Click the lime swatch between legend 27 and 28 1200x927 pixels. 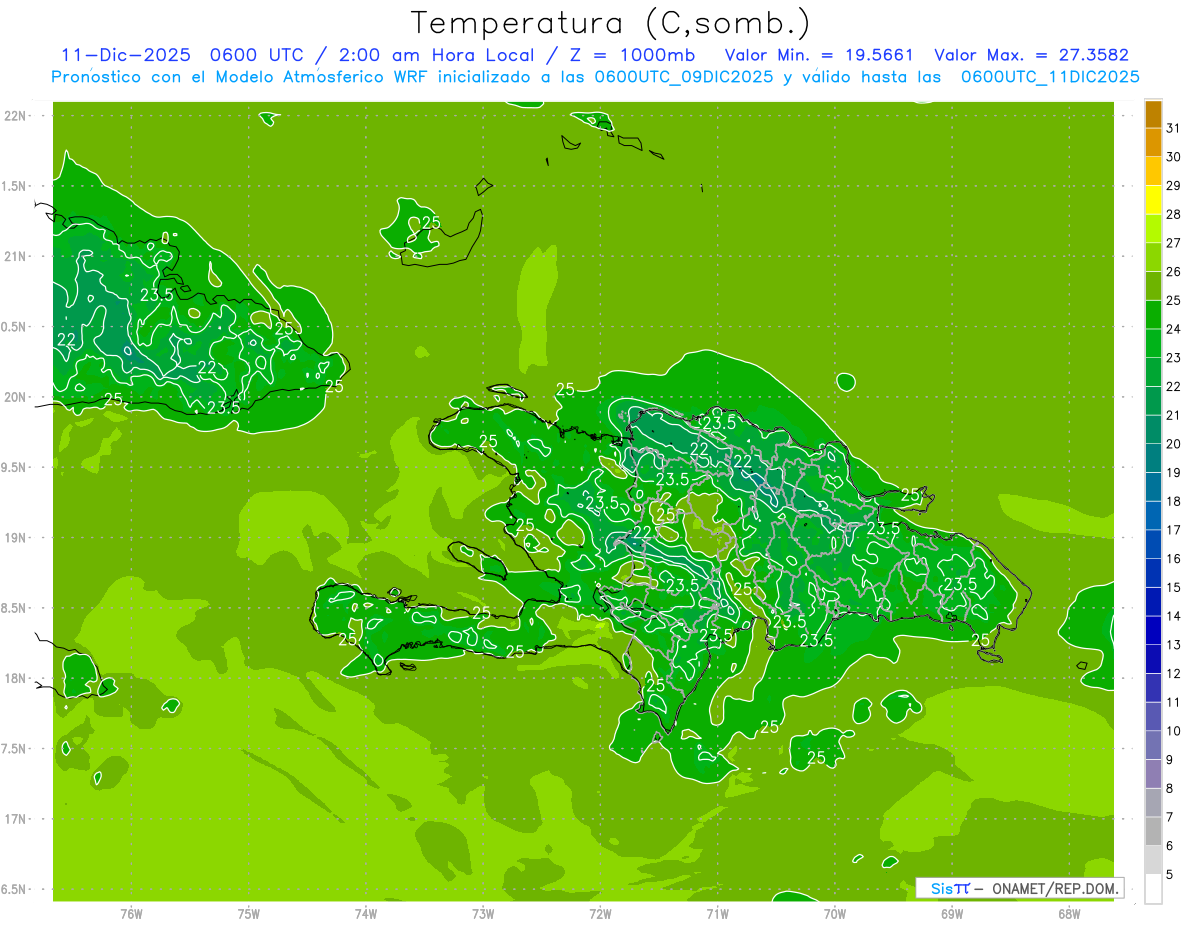point(1153,229)
